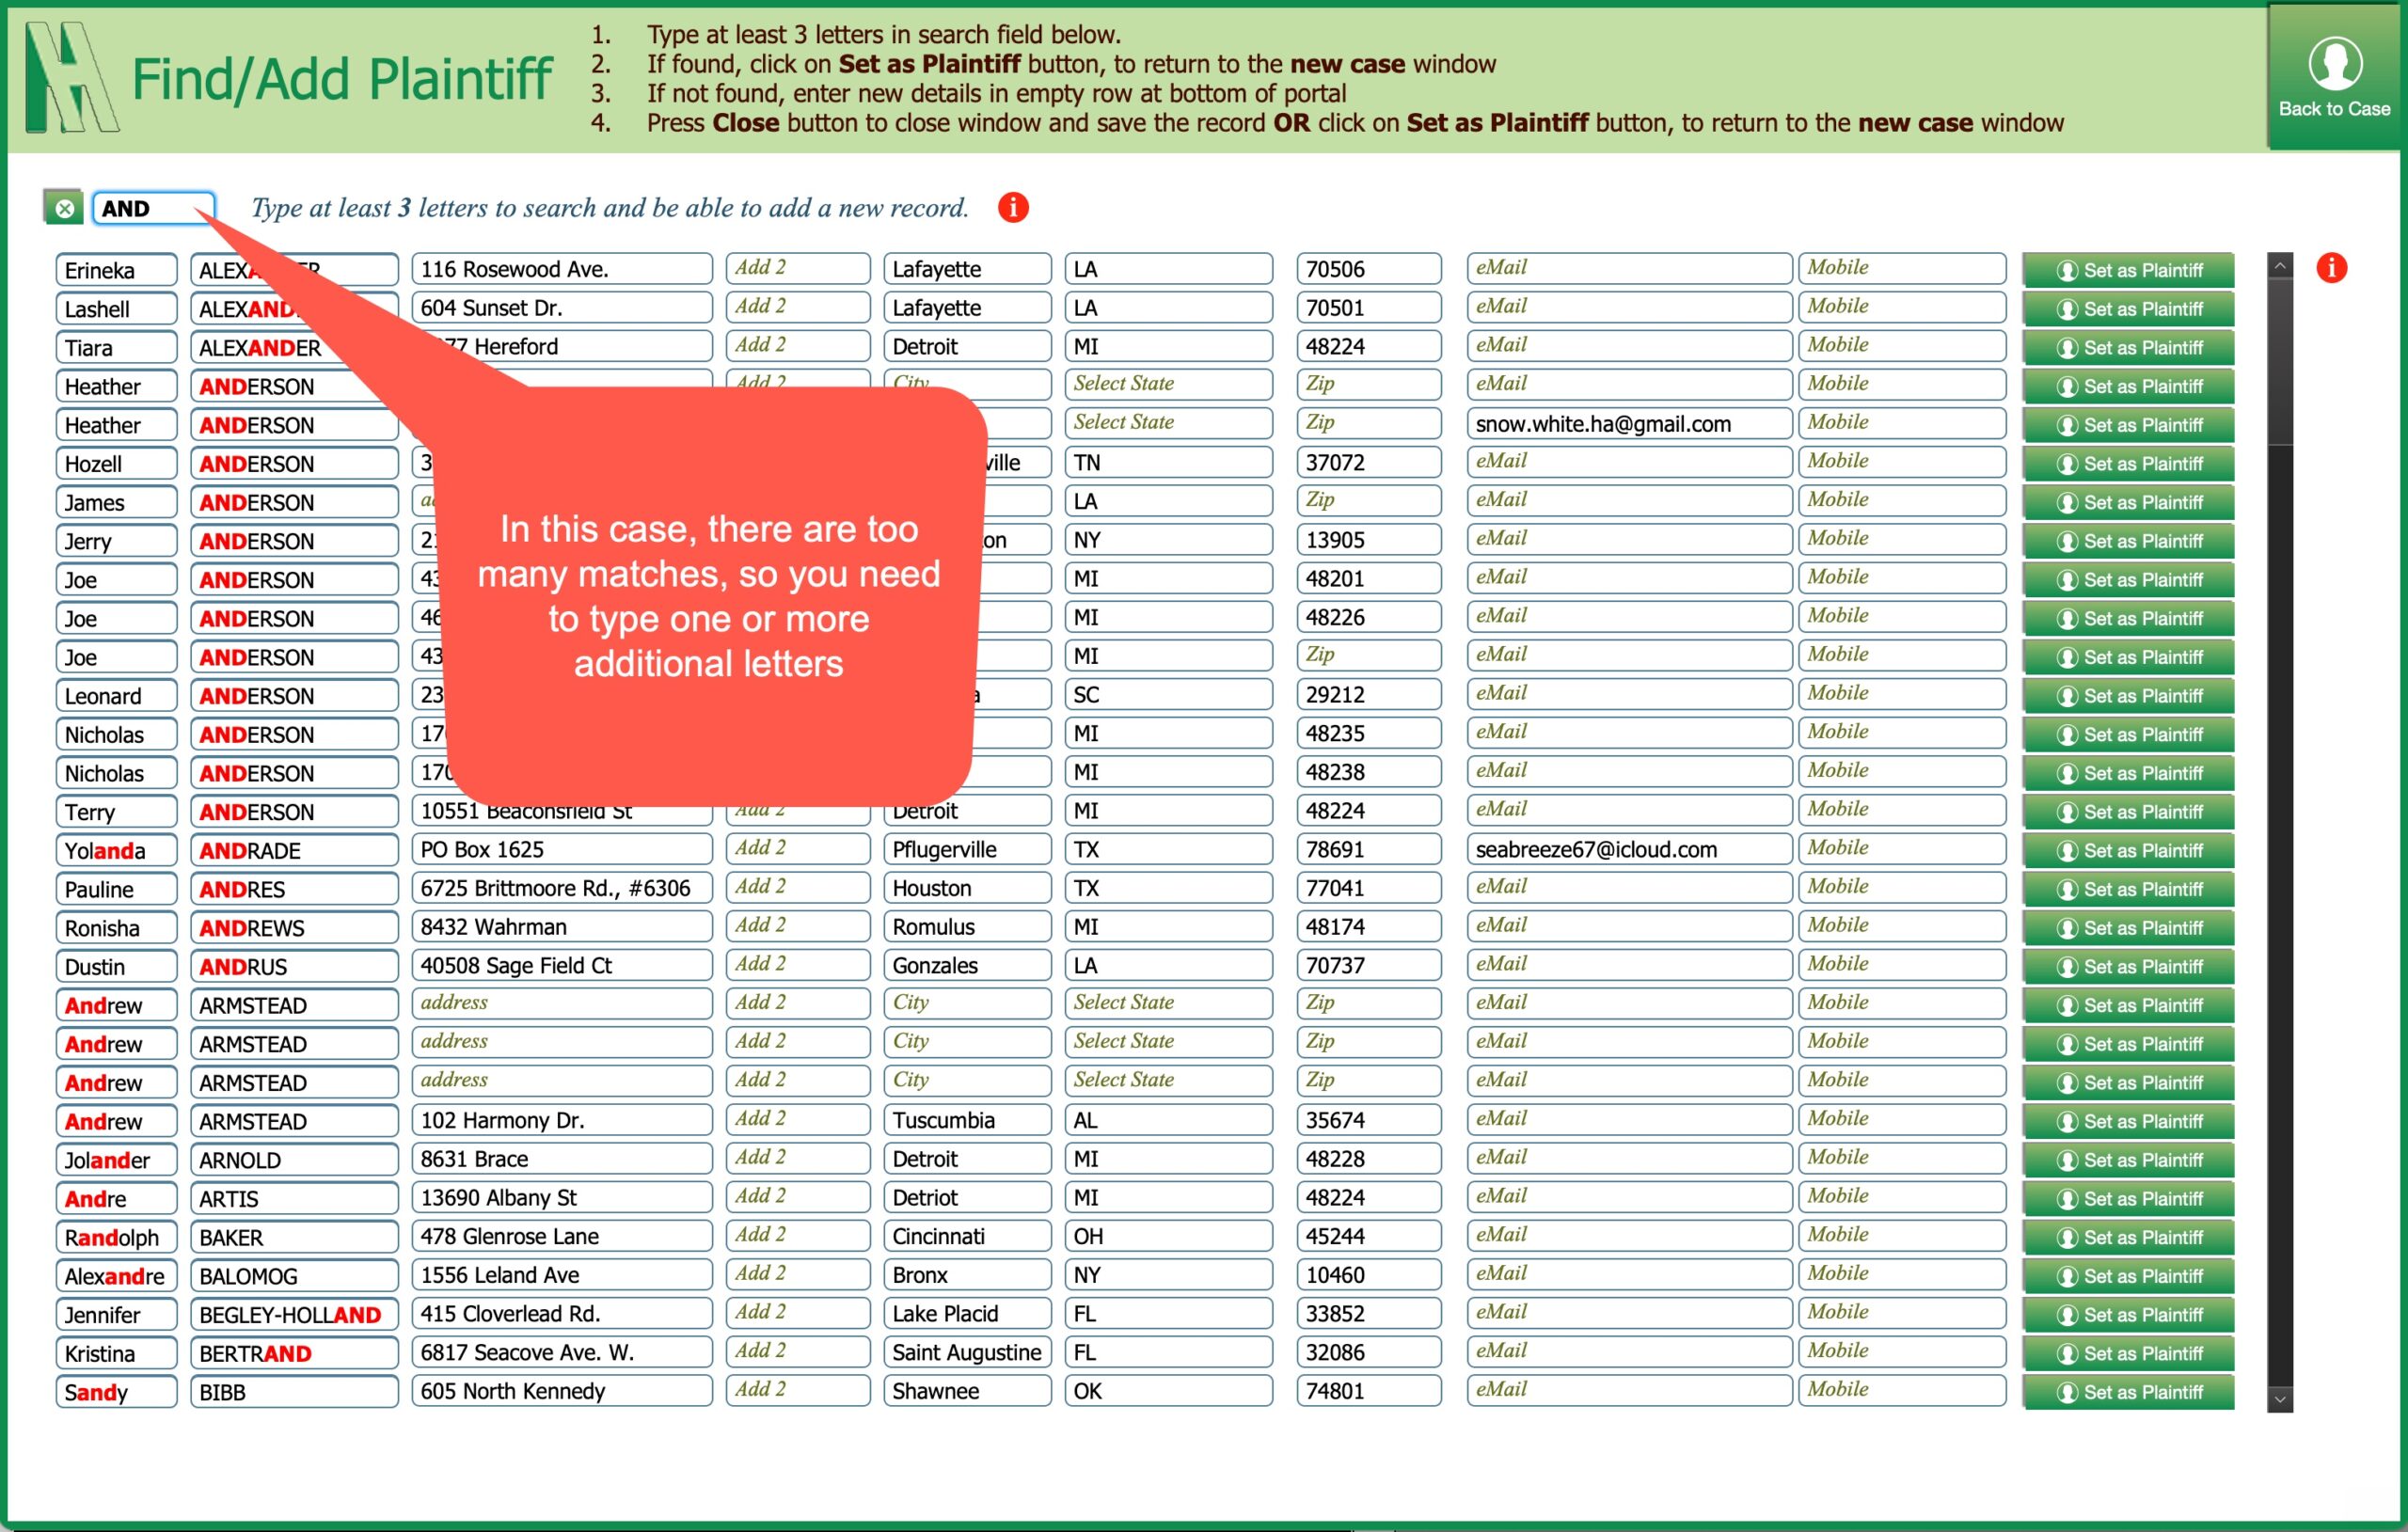Set Randolph Baker as Plaintiff
The width and height of the screenshot is (2408, 1532).
2128,1237
